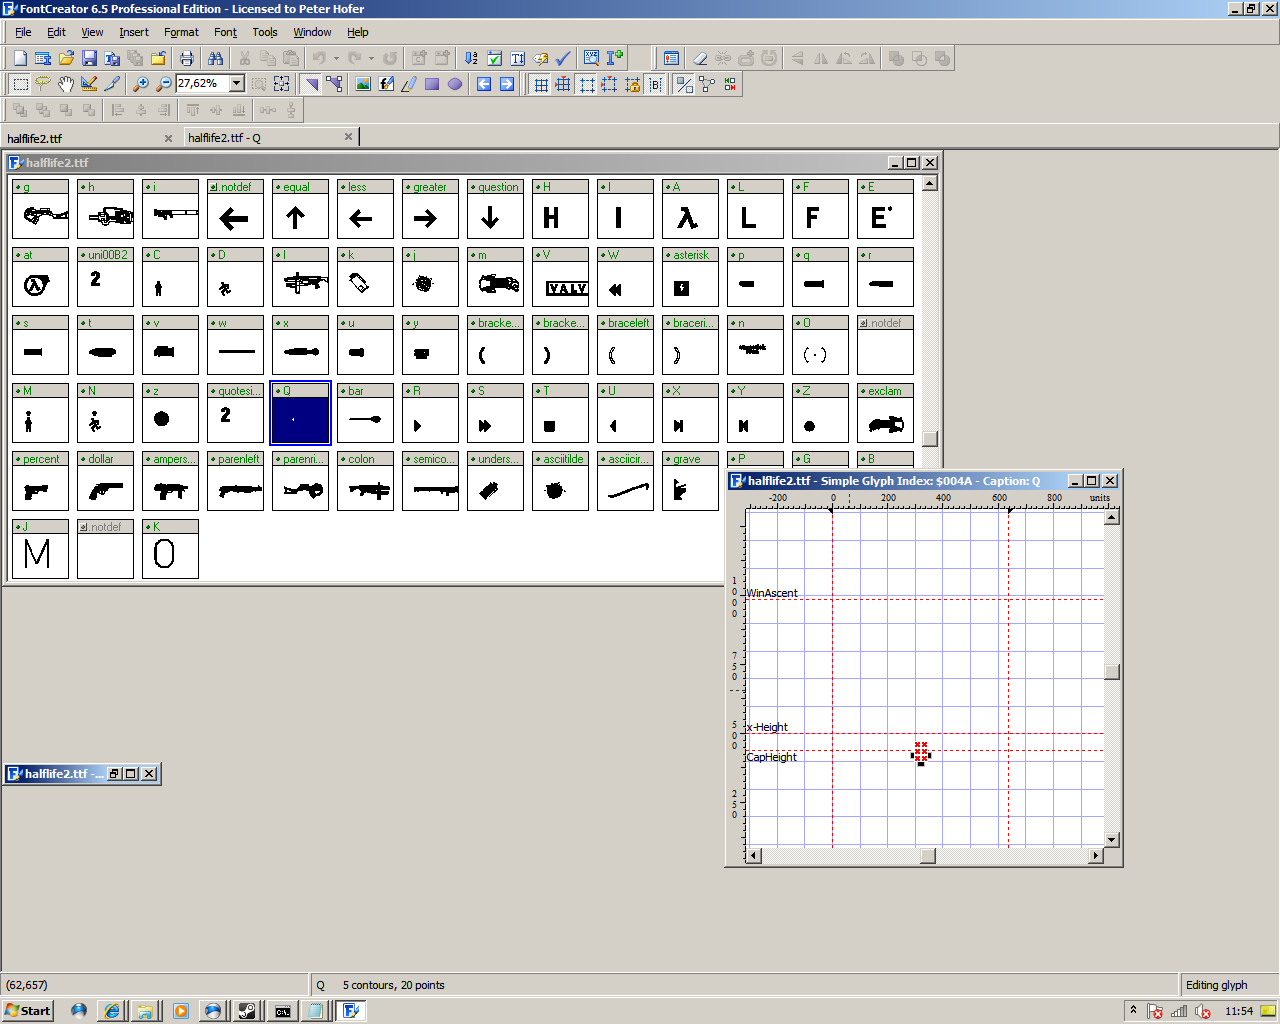1280x1024 pixels.
Task: Open Glyph properties panel icon
Action: point(671,58)
